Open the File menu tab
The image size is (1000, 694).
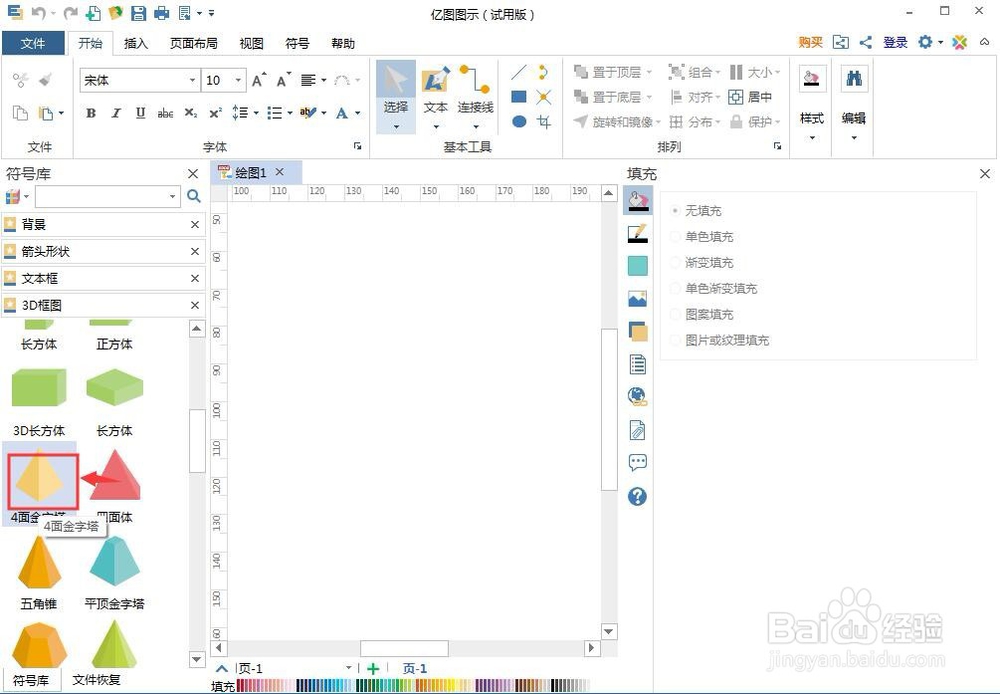(33, 43)
